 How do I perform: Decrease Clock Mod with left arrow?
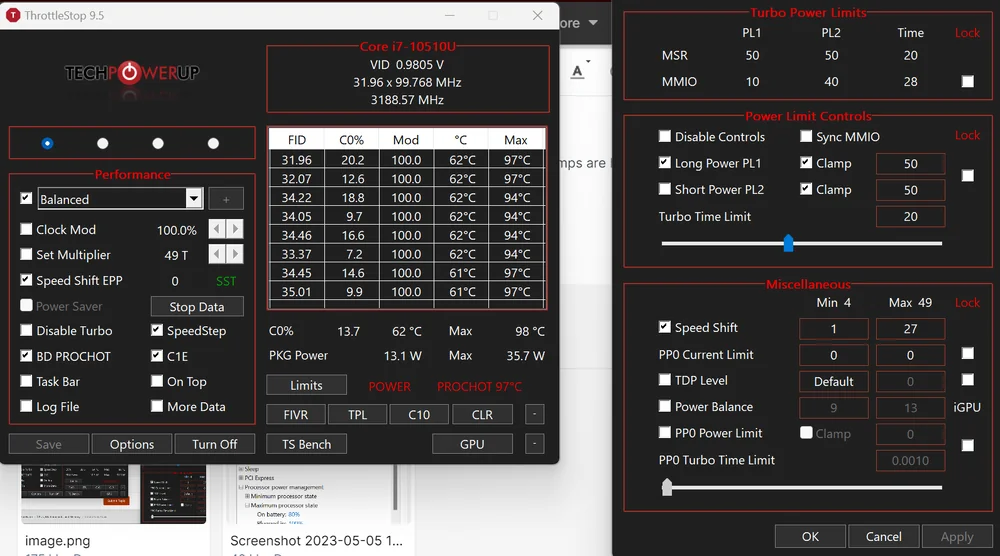(217, 229)
